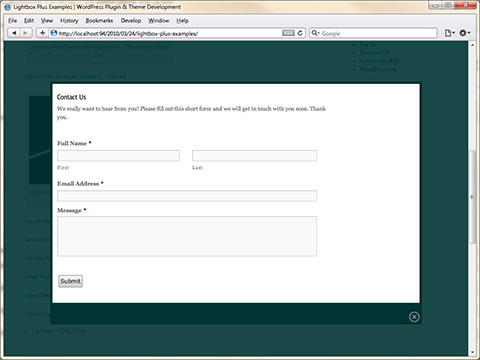The image size is (480, 360).
Task: Open the settings gear menu
Action: coord(464,33)
